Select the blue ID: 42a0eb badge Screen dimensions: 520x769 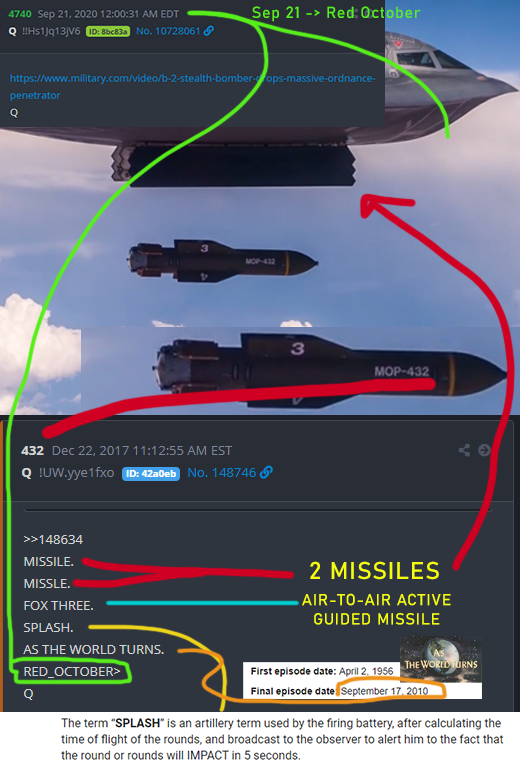[151, 473]
